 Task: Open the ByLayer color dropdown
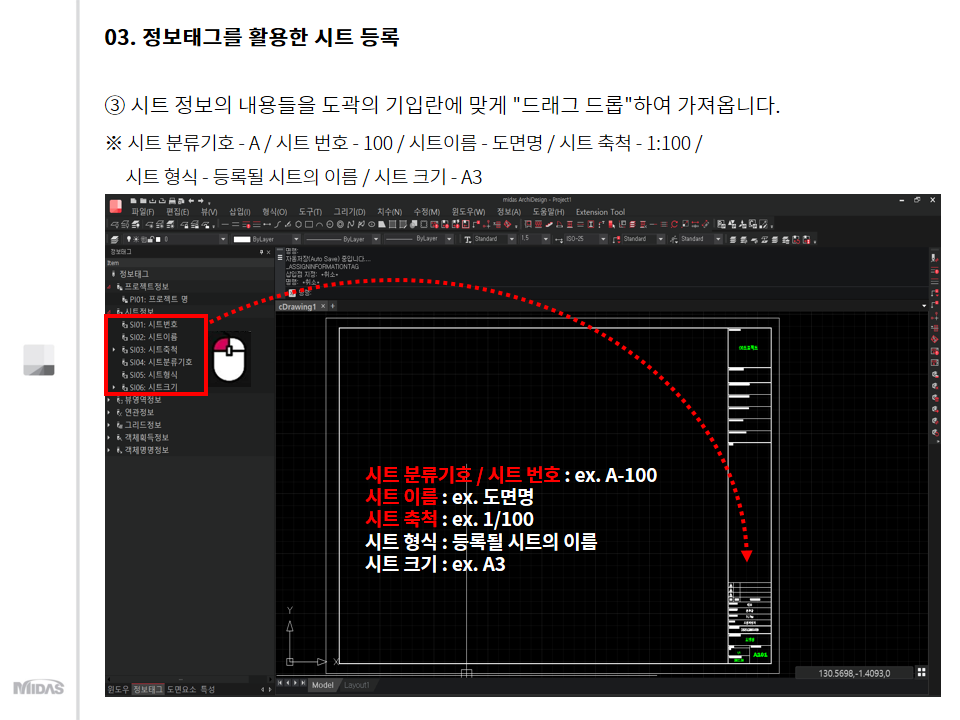(x=294, y=239)
